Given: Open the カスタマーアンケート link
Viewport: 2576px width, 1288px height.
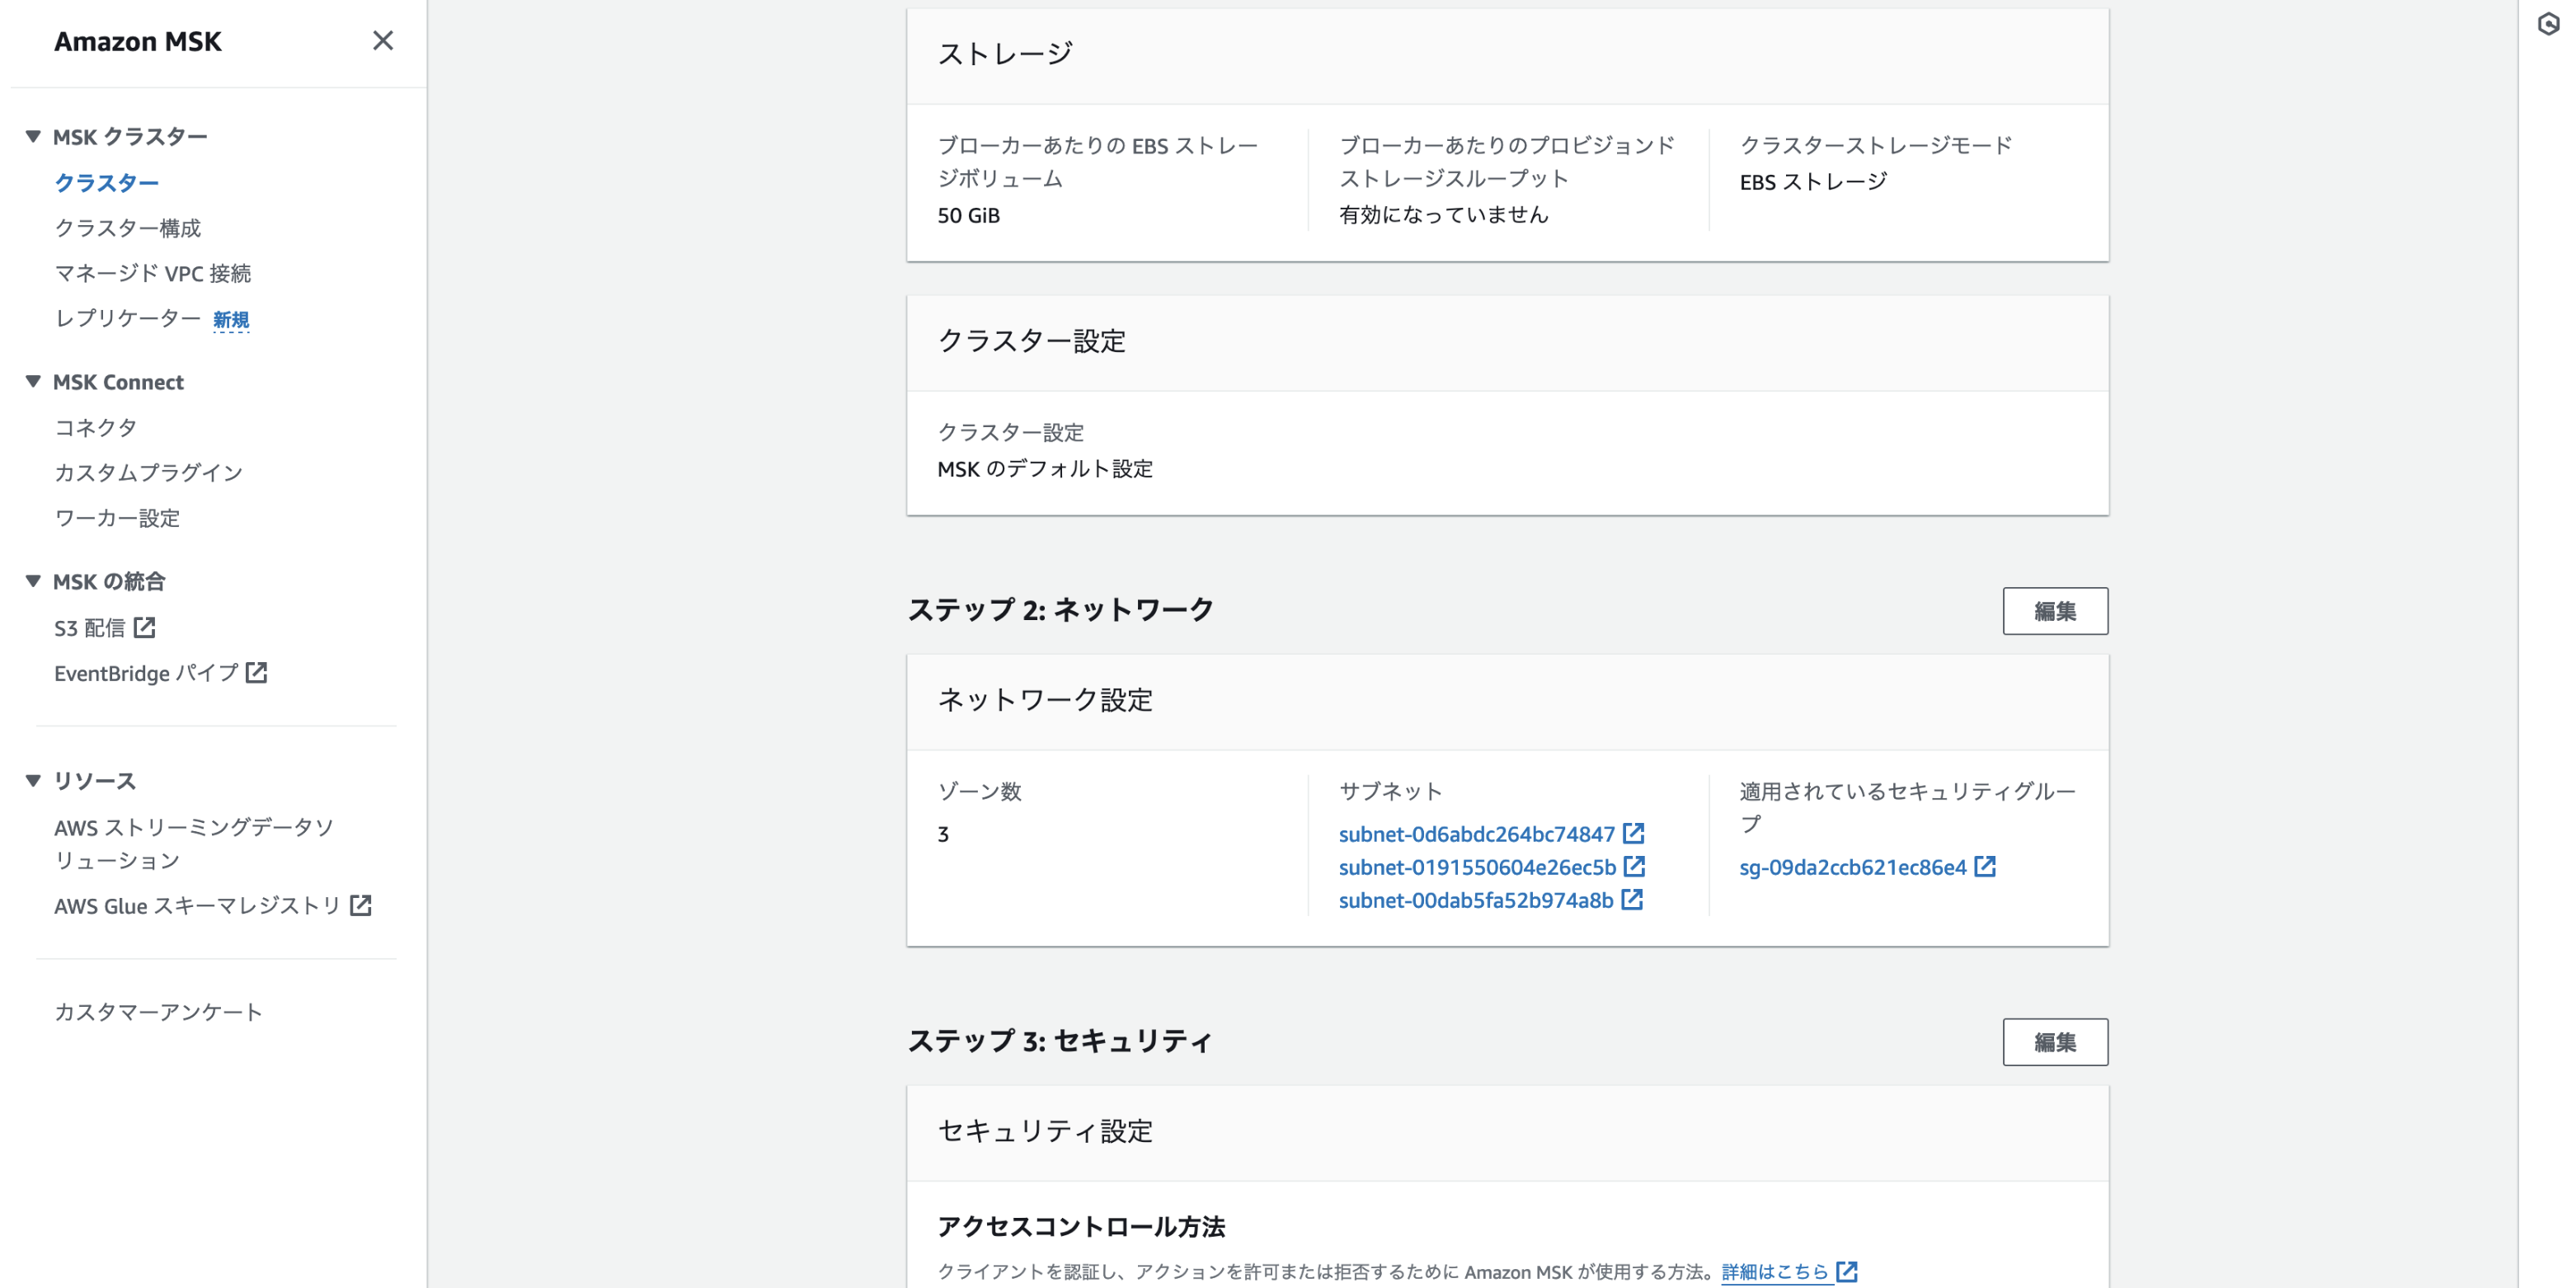Looking at the screenshot, I should (158, 1011).
